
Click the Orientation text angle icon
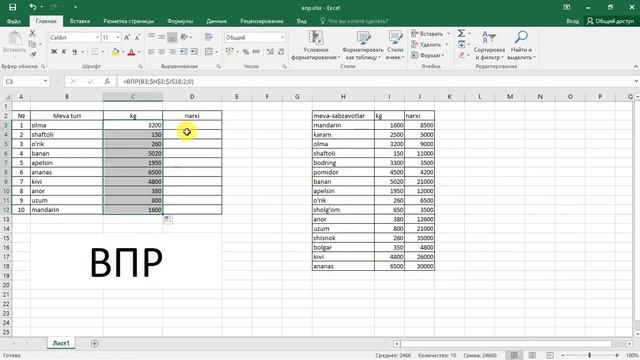[x=184, y=38]
